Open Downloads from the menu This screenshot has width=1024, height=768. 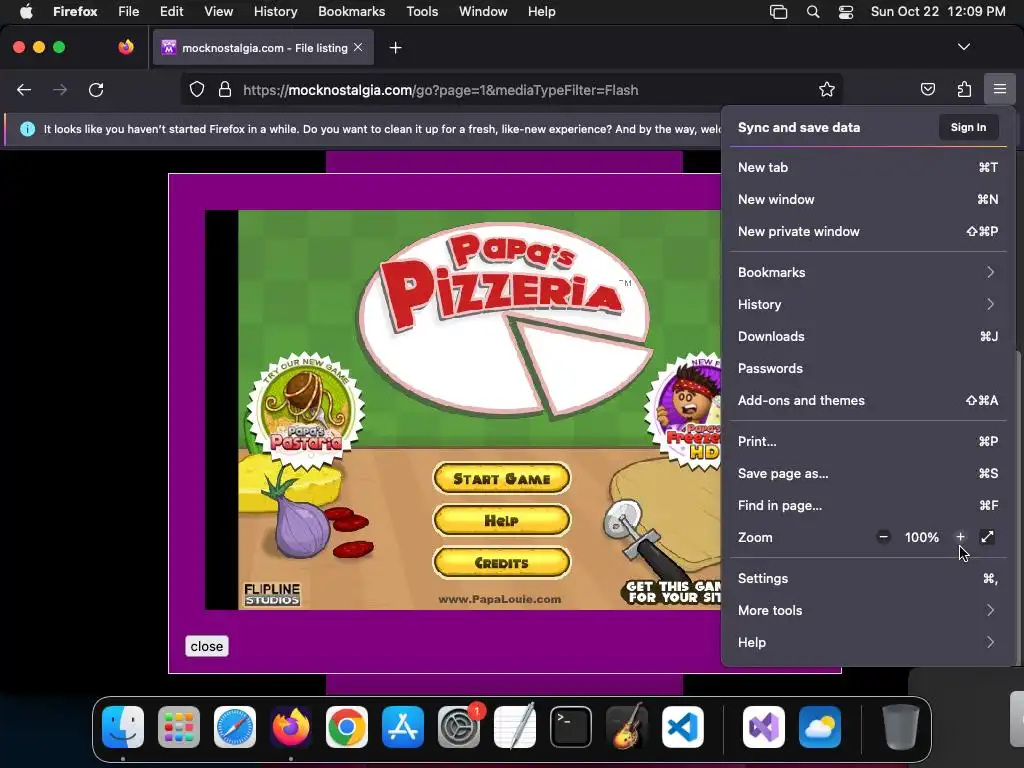pyautogui.click(x=867, y=336)
